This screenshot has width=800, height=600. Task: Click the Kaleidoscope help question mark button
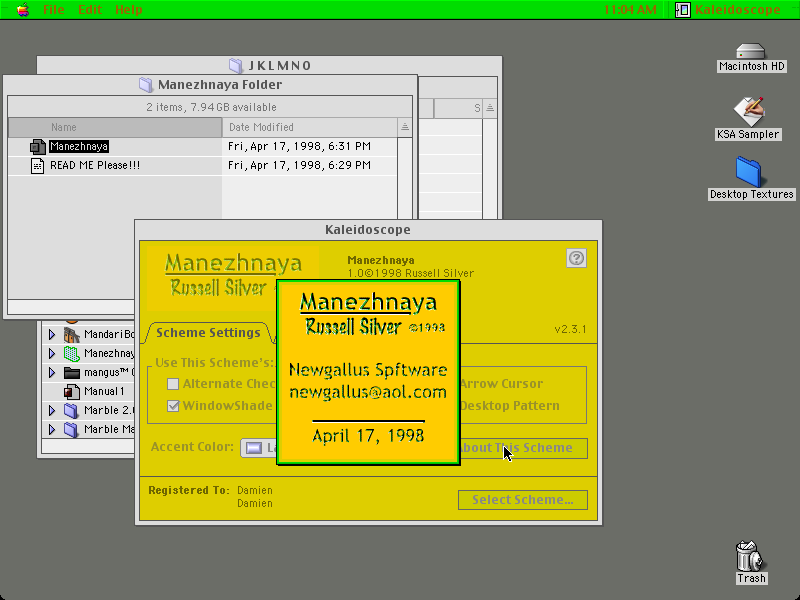tap(576, 258)
